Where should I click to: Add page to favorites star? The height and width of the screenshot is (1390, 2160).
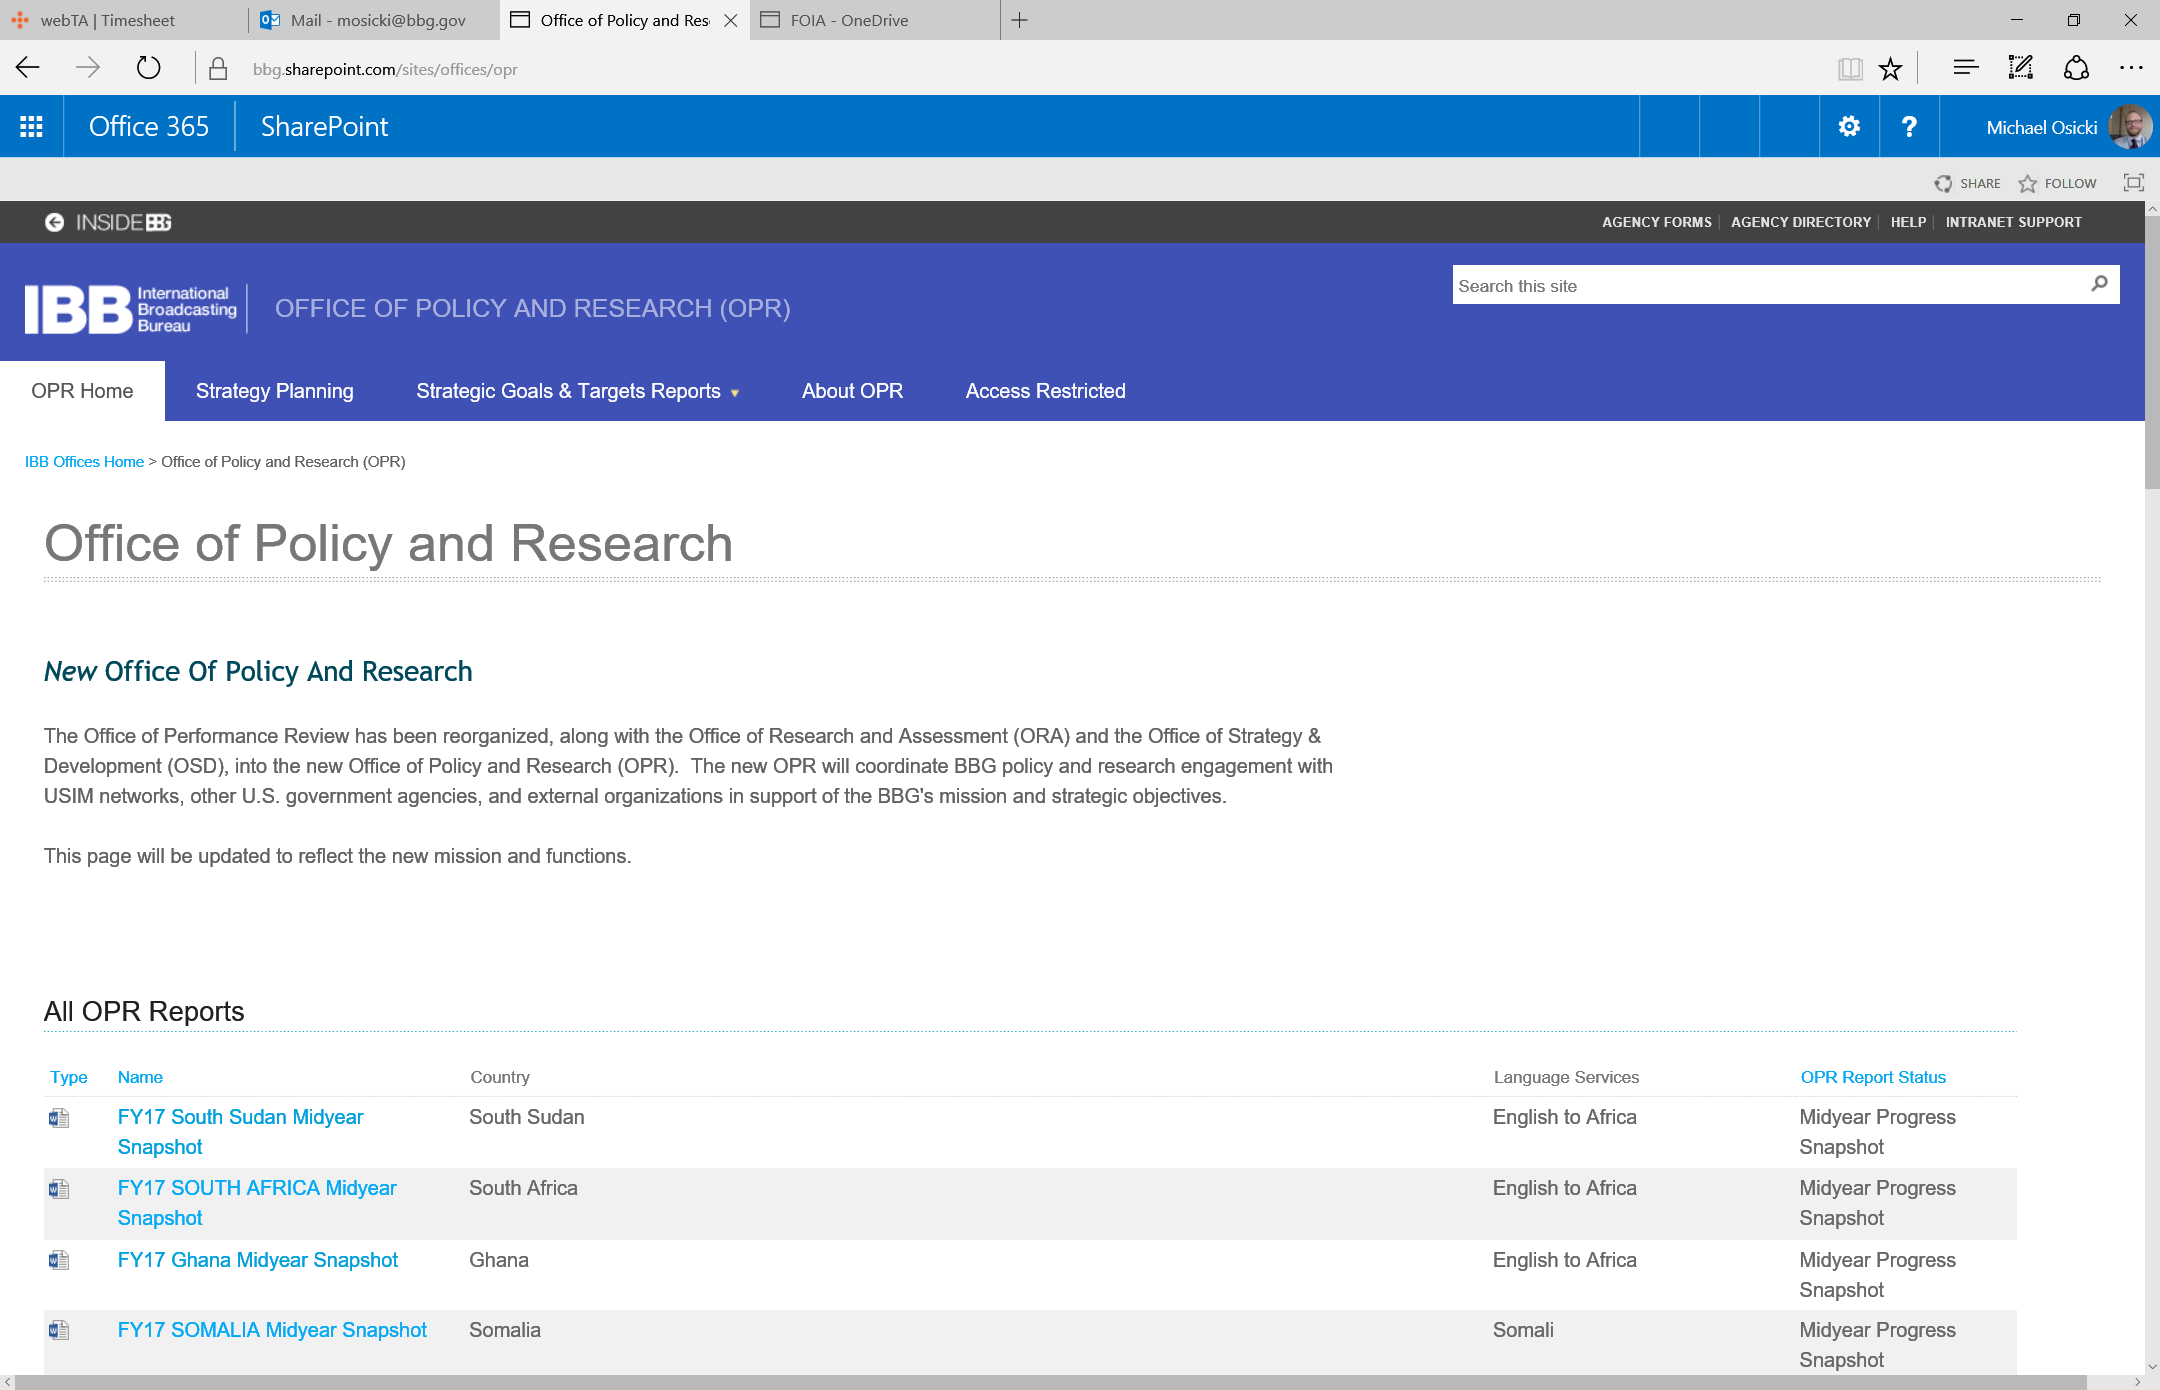point(1890,68)
